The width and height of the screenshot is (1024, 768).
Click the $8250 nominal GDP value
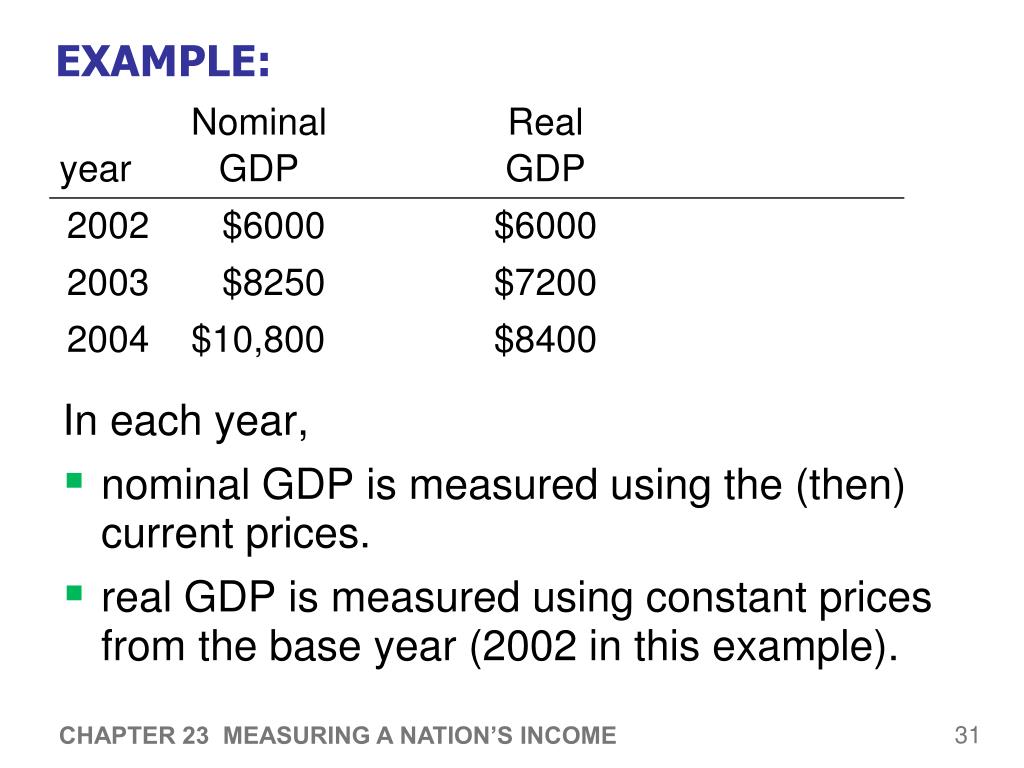point(273,284)
